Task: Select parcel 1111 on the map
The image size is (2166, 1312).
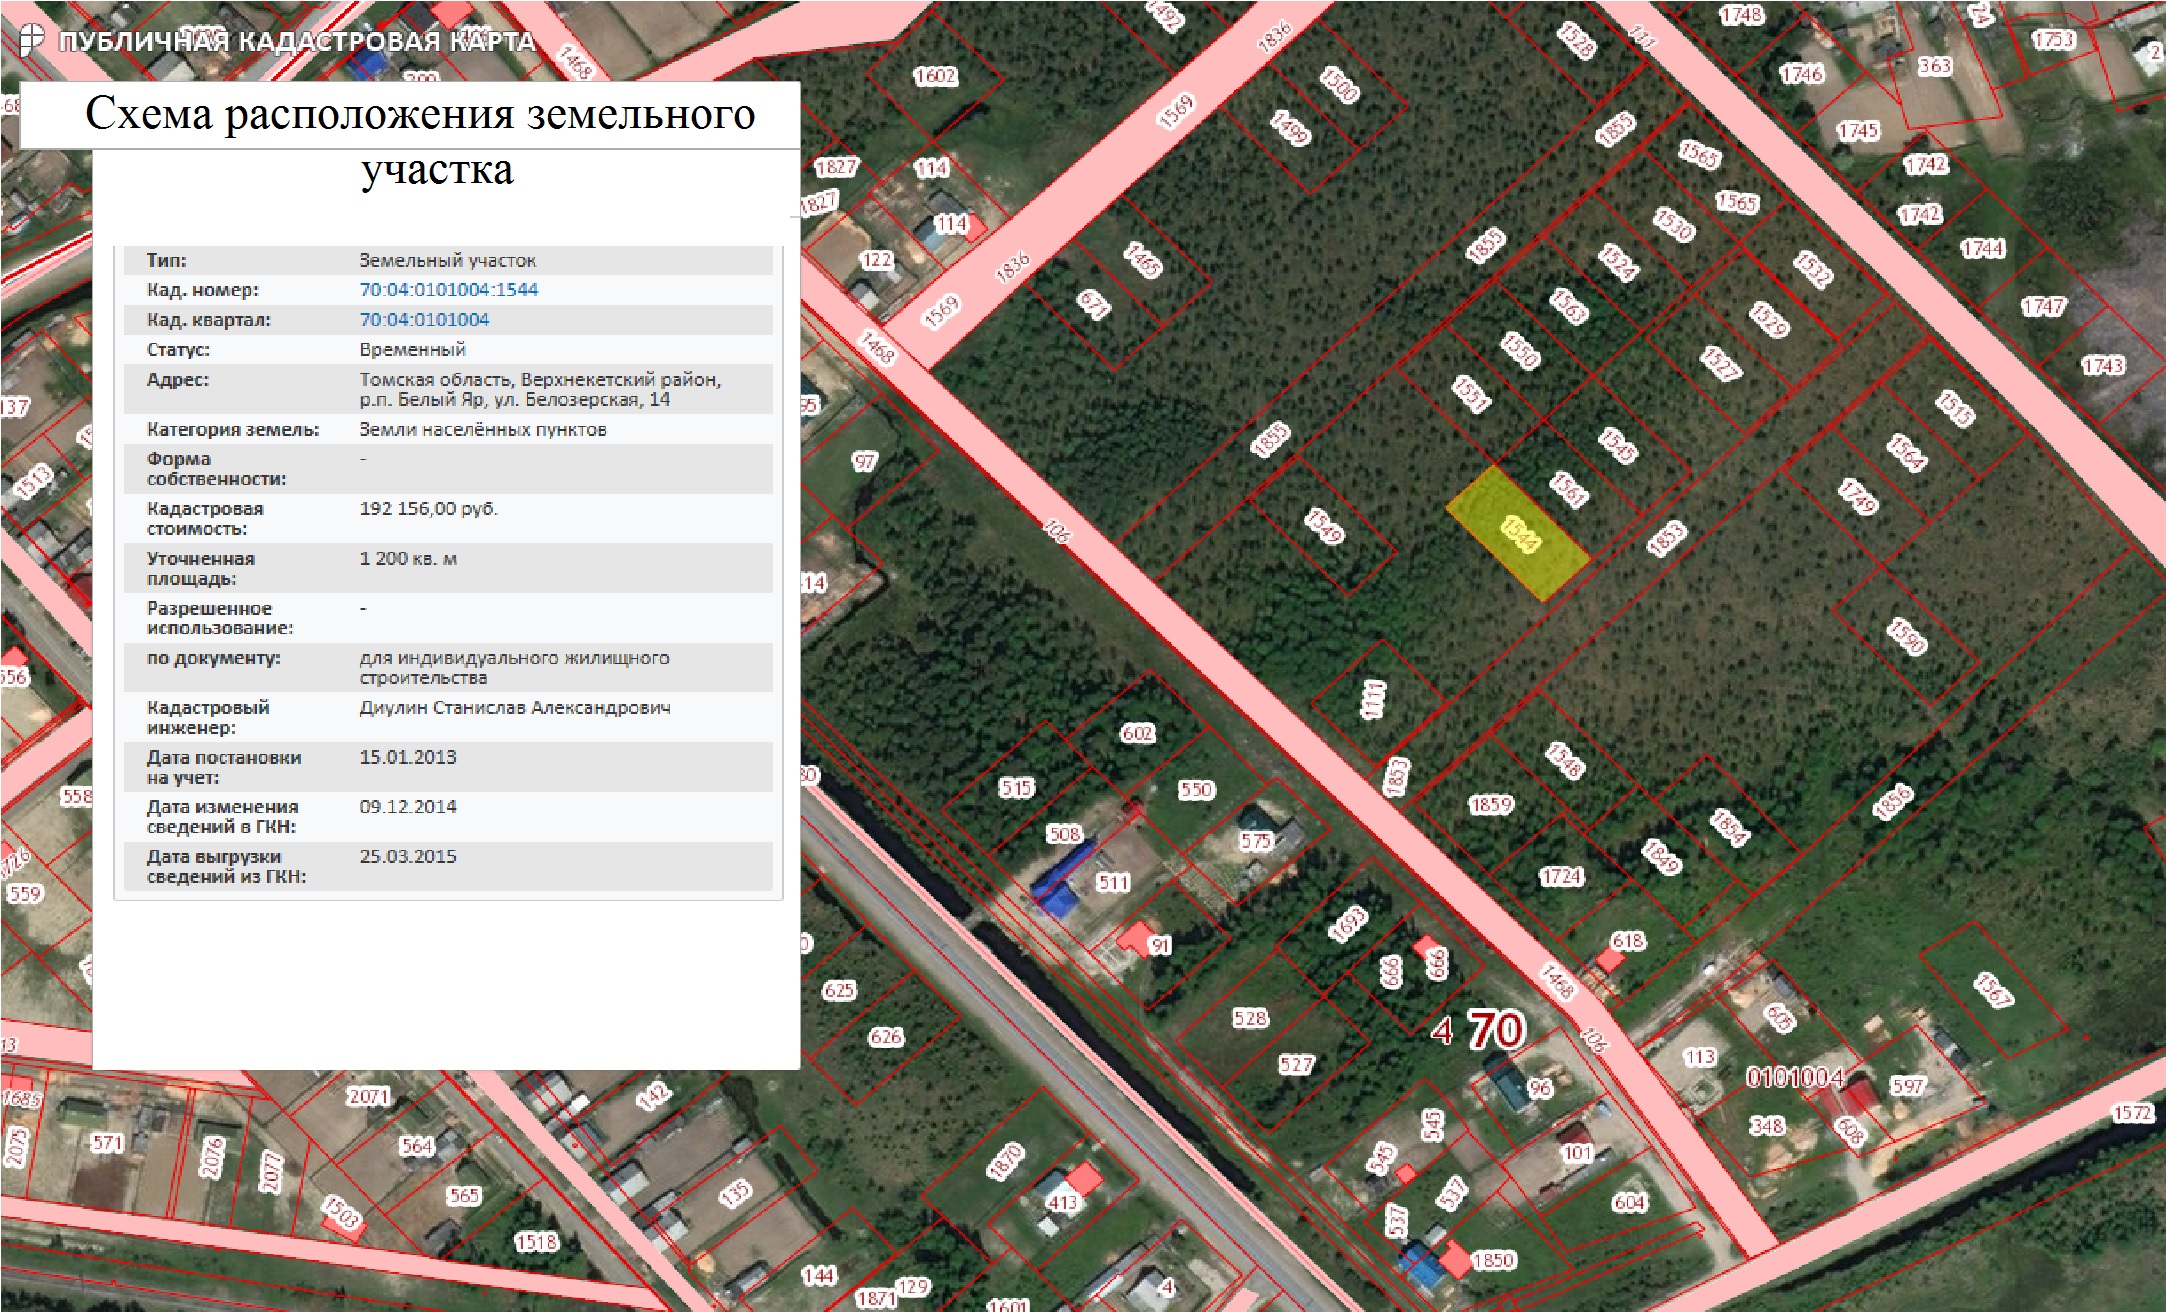Action: click(1374, 699)
